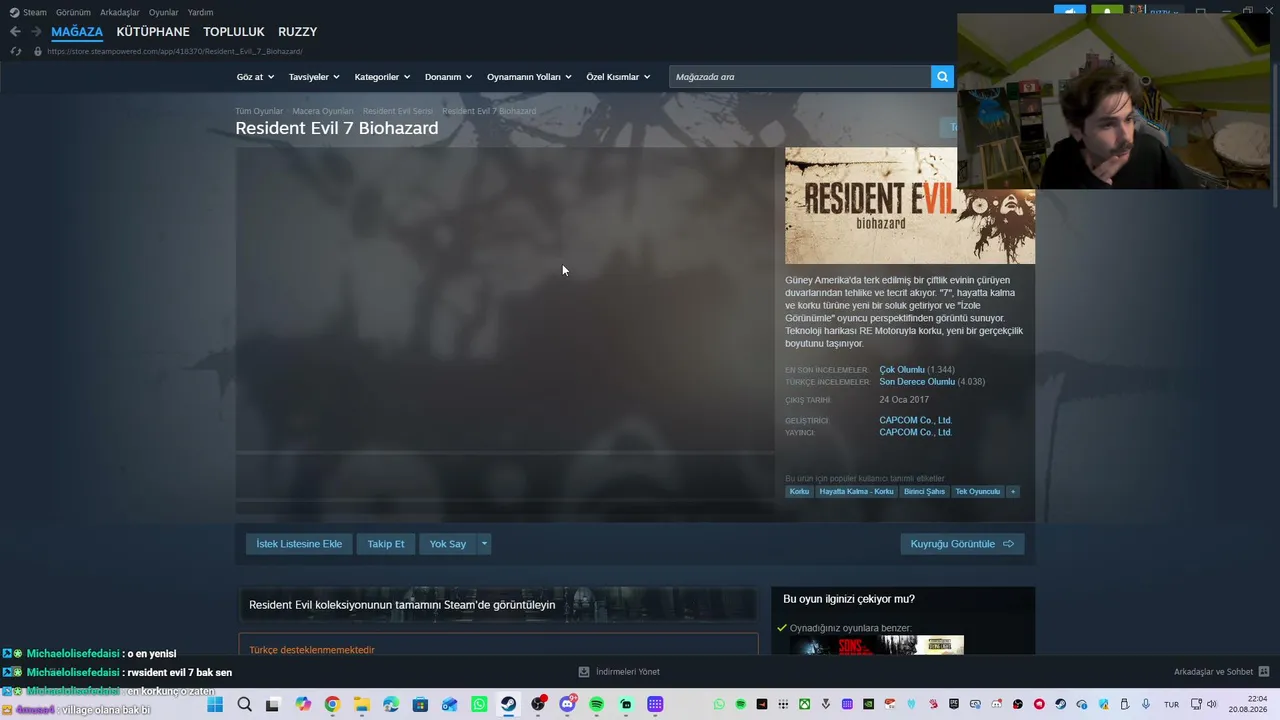
Task: Open File Explorer from the taskbar
Action: click(x=361, y=705)
